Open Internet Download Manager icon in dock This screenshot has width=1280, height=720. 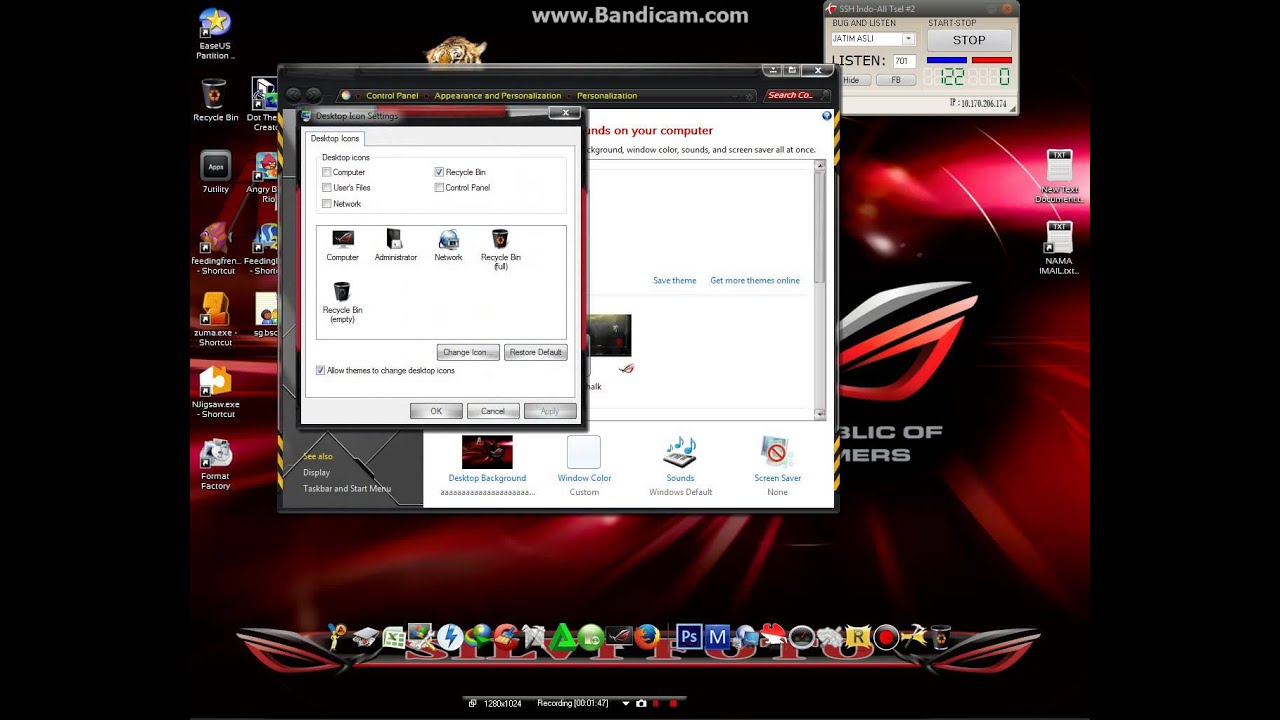tap(479, 636)
